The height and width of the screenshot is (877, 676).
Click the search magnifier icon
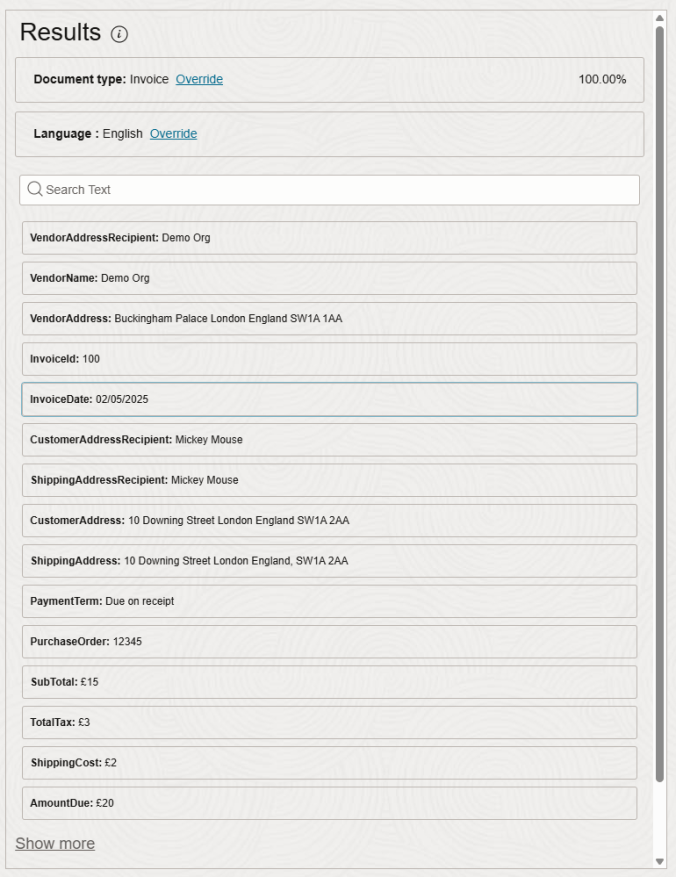point(37,187)
